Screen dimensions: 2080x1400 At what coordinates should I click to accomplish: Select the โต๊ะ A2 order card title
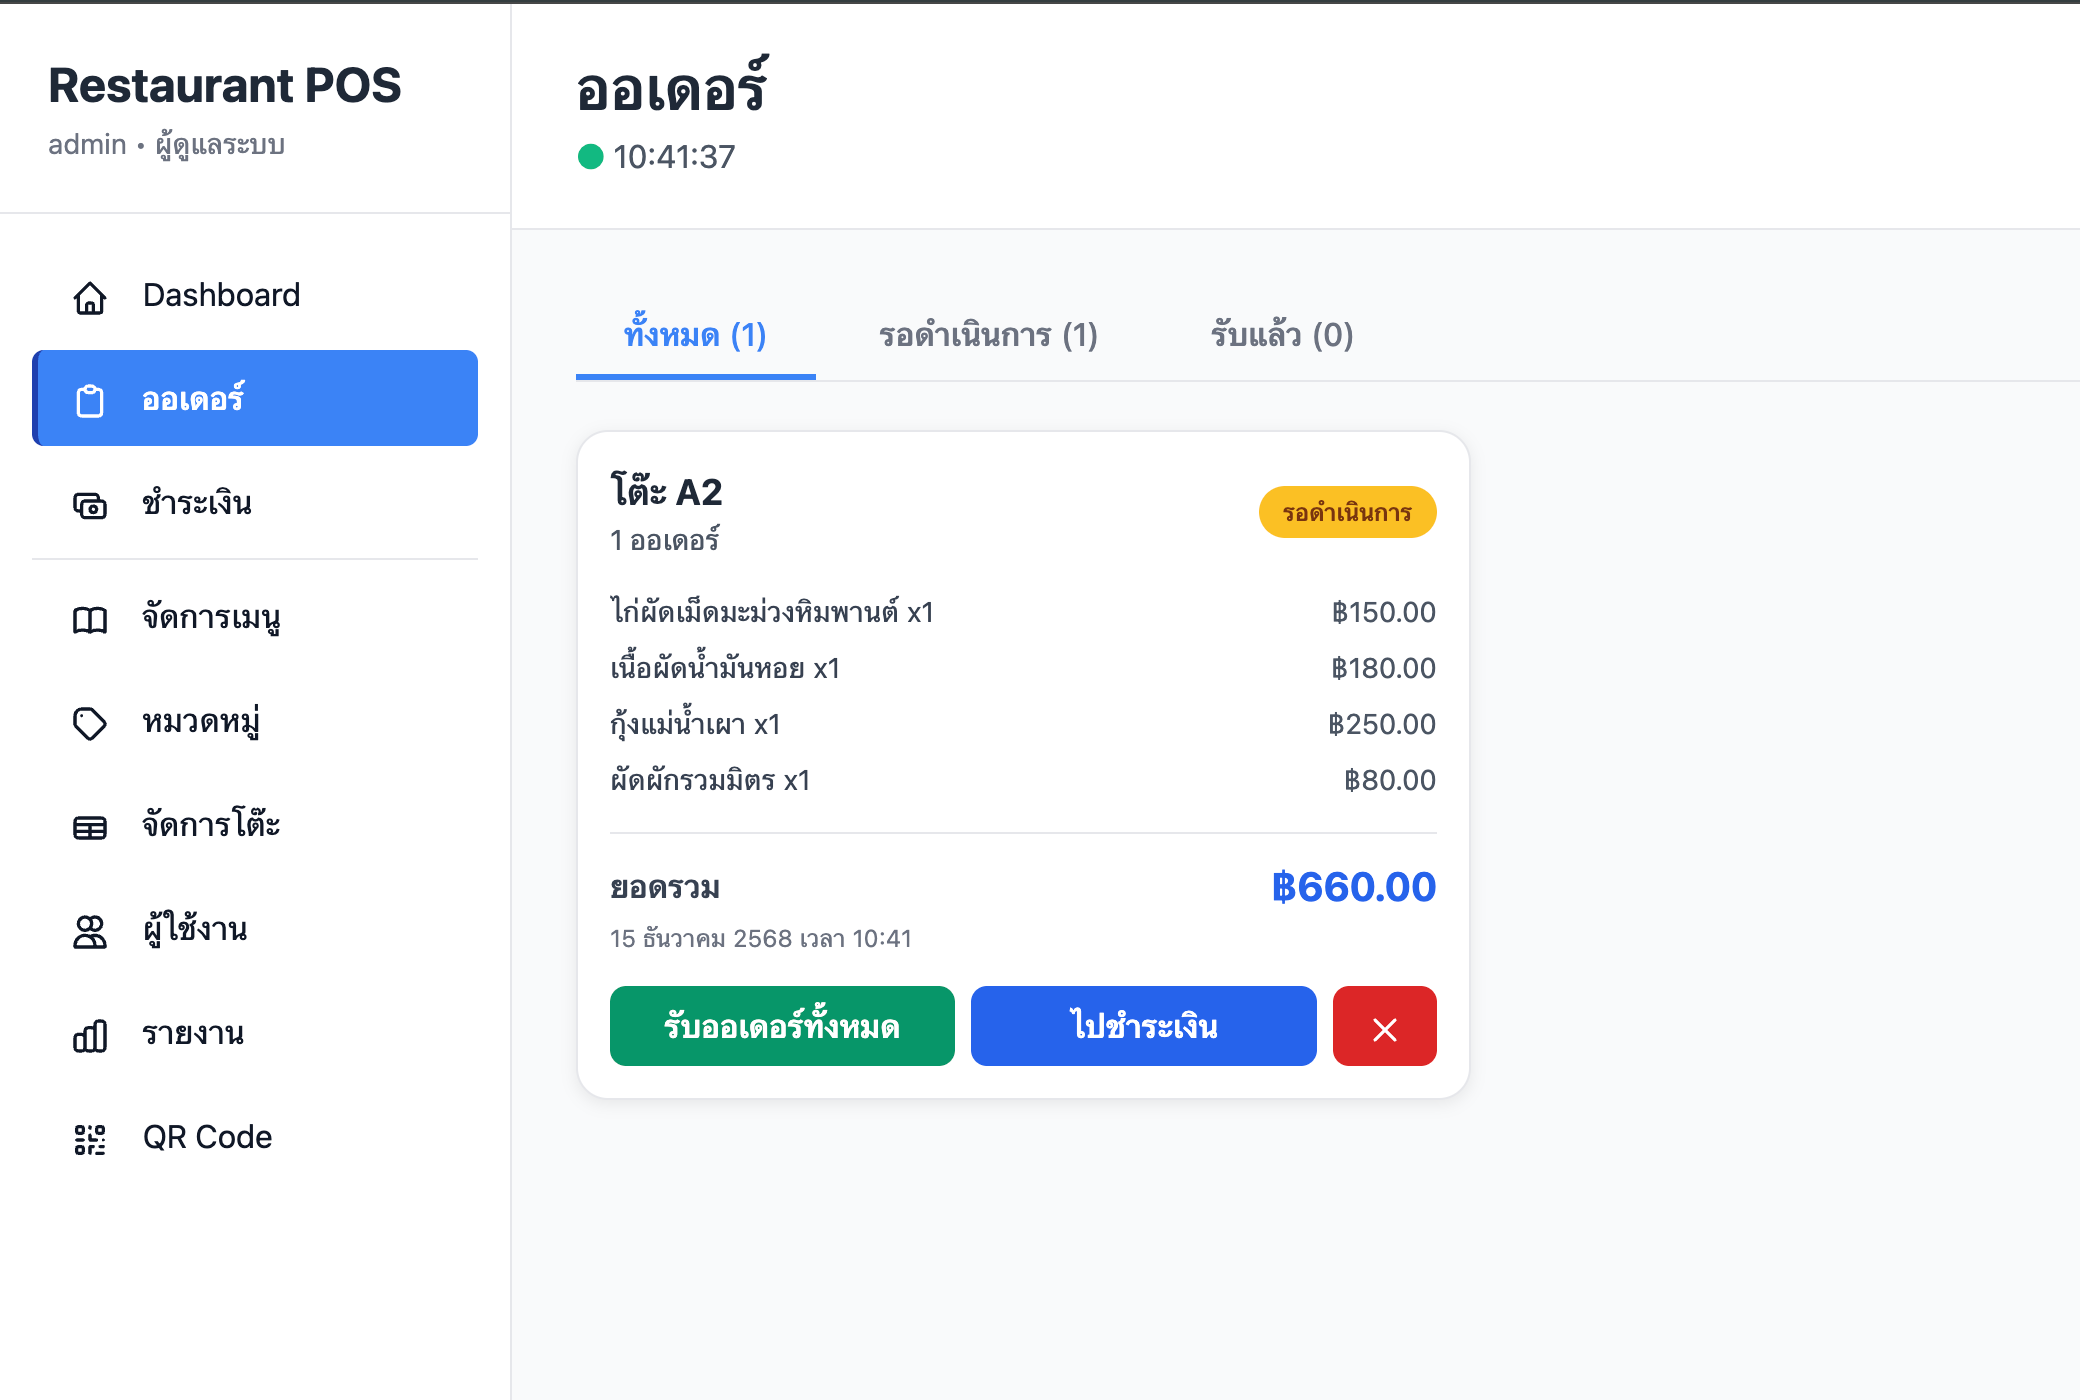click(666, 491)
